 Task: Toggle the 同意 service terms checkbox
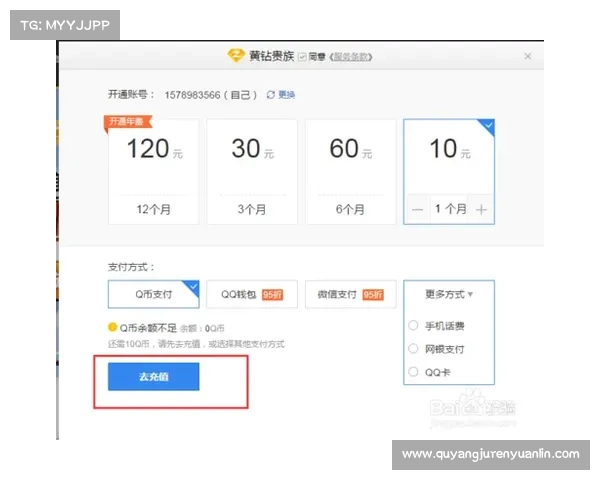tap(302, 57)
